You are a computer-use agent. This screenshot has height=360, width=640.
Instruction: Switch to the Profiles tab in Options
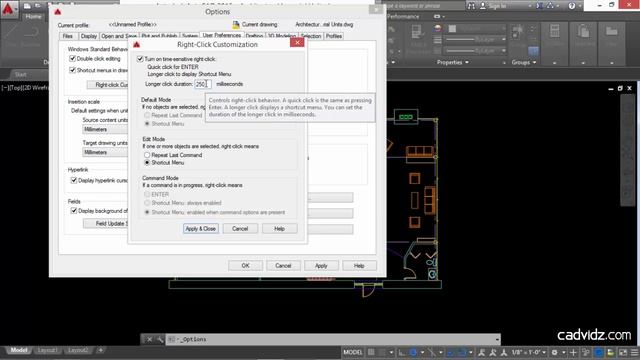pos(334,36)
